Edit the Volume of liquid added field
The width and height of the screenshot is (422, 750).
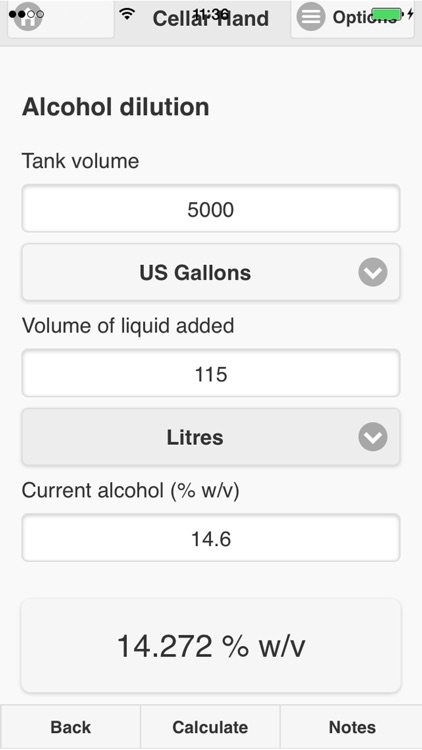point(211,373)
